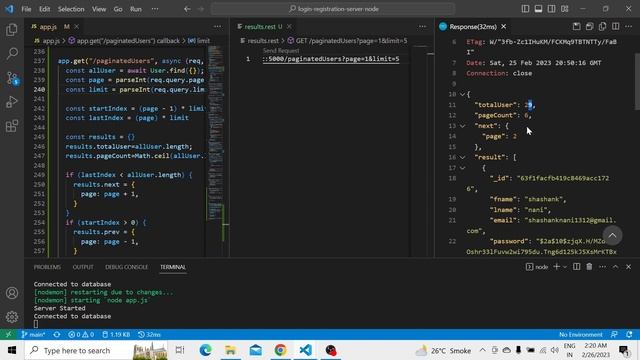Toggle the secondary side bar layout icon

(x=551, y=9)
